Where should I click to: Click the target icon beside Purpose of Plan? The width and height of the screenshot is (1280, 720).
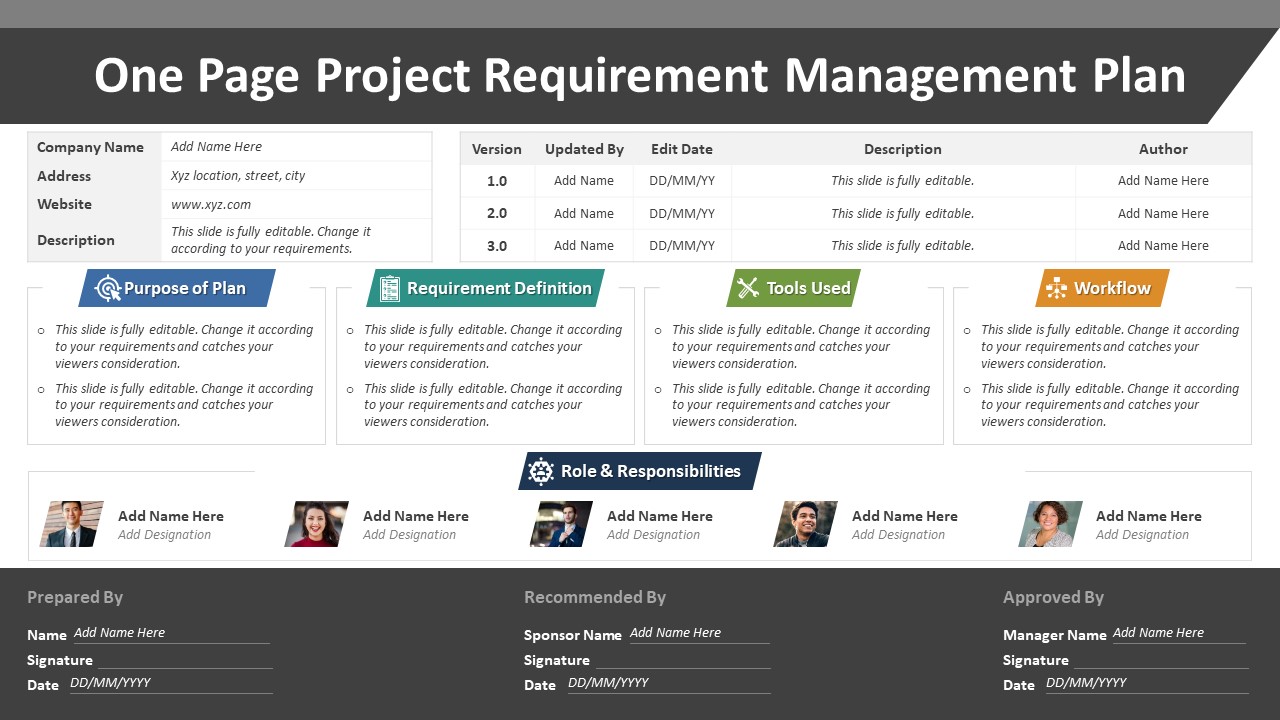coord(107,289)
